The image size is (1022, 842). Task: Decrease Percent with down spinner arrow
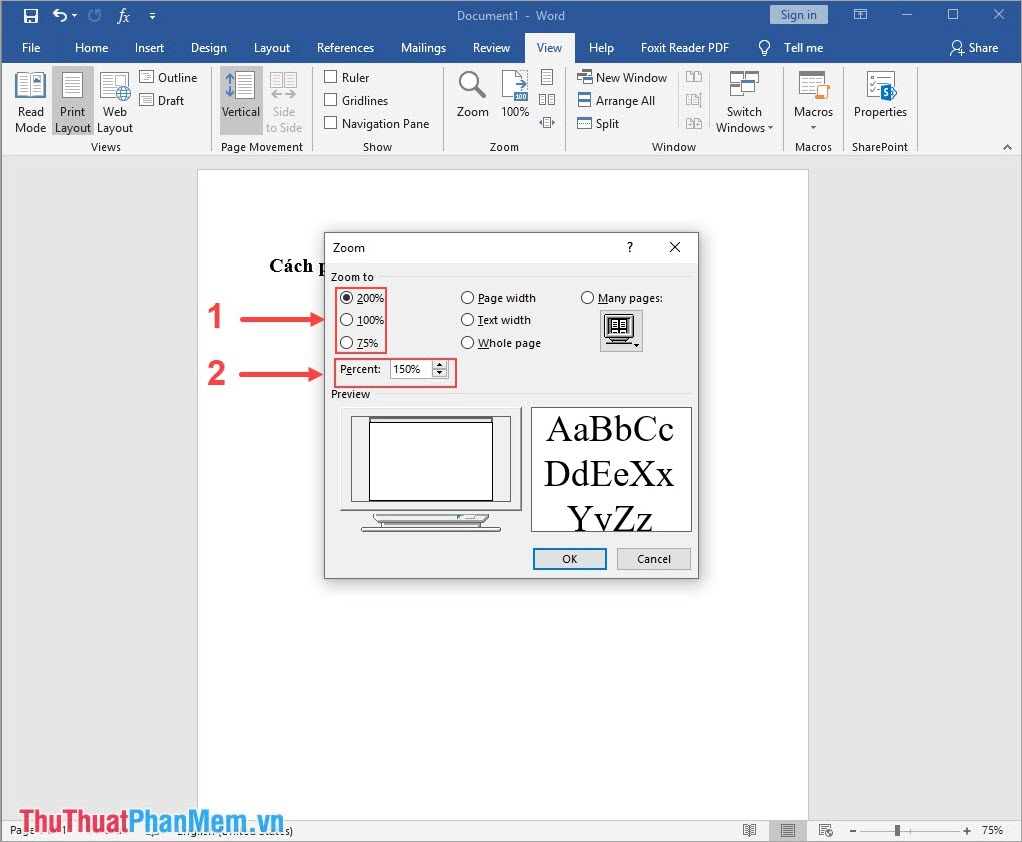click(x=440, y=373)
